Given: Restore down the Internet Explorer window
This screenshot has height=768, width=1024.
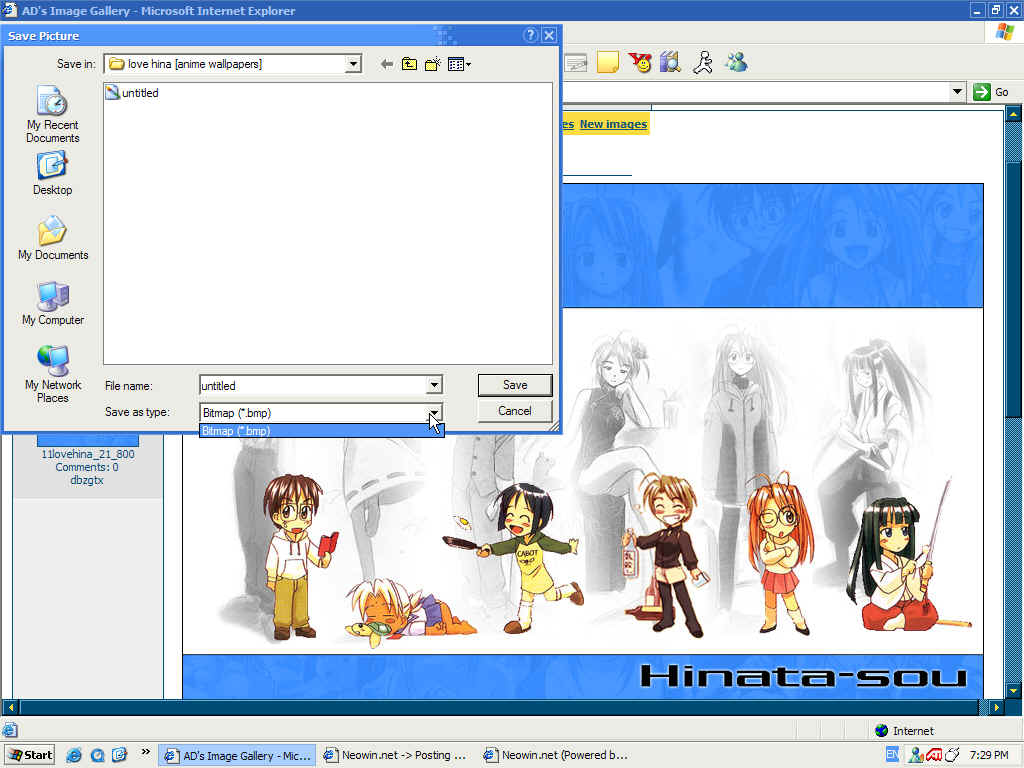Looking at the screenshot, I should click(x=995, y=10).
